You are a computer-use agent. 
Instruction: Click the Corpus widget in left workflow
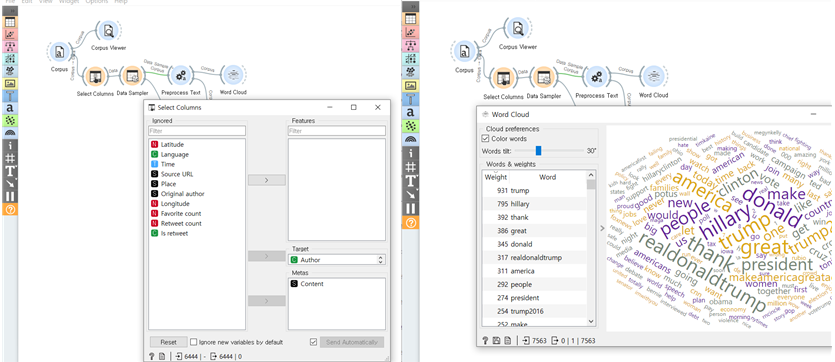59,52
